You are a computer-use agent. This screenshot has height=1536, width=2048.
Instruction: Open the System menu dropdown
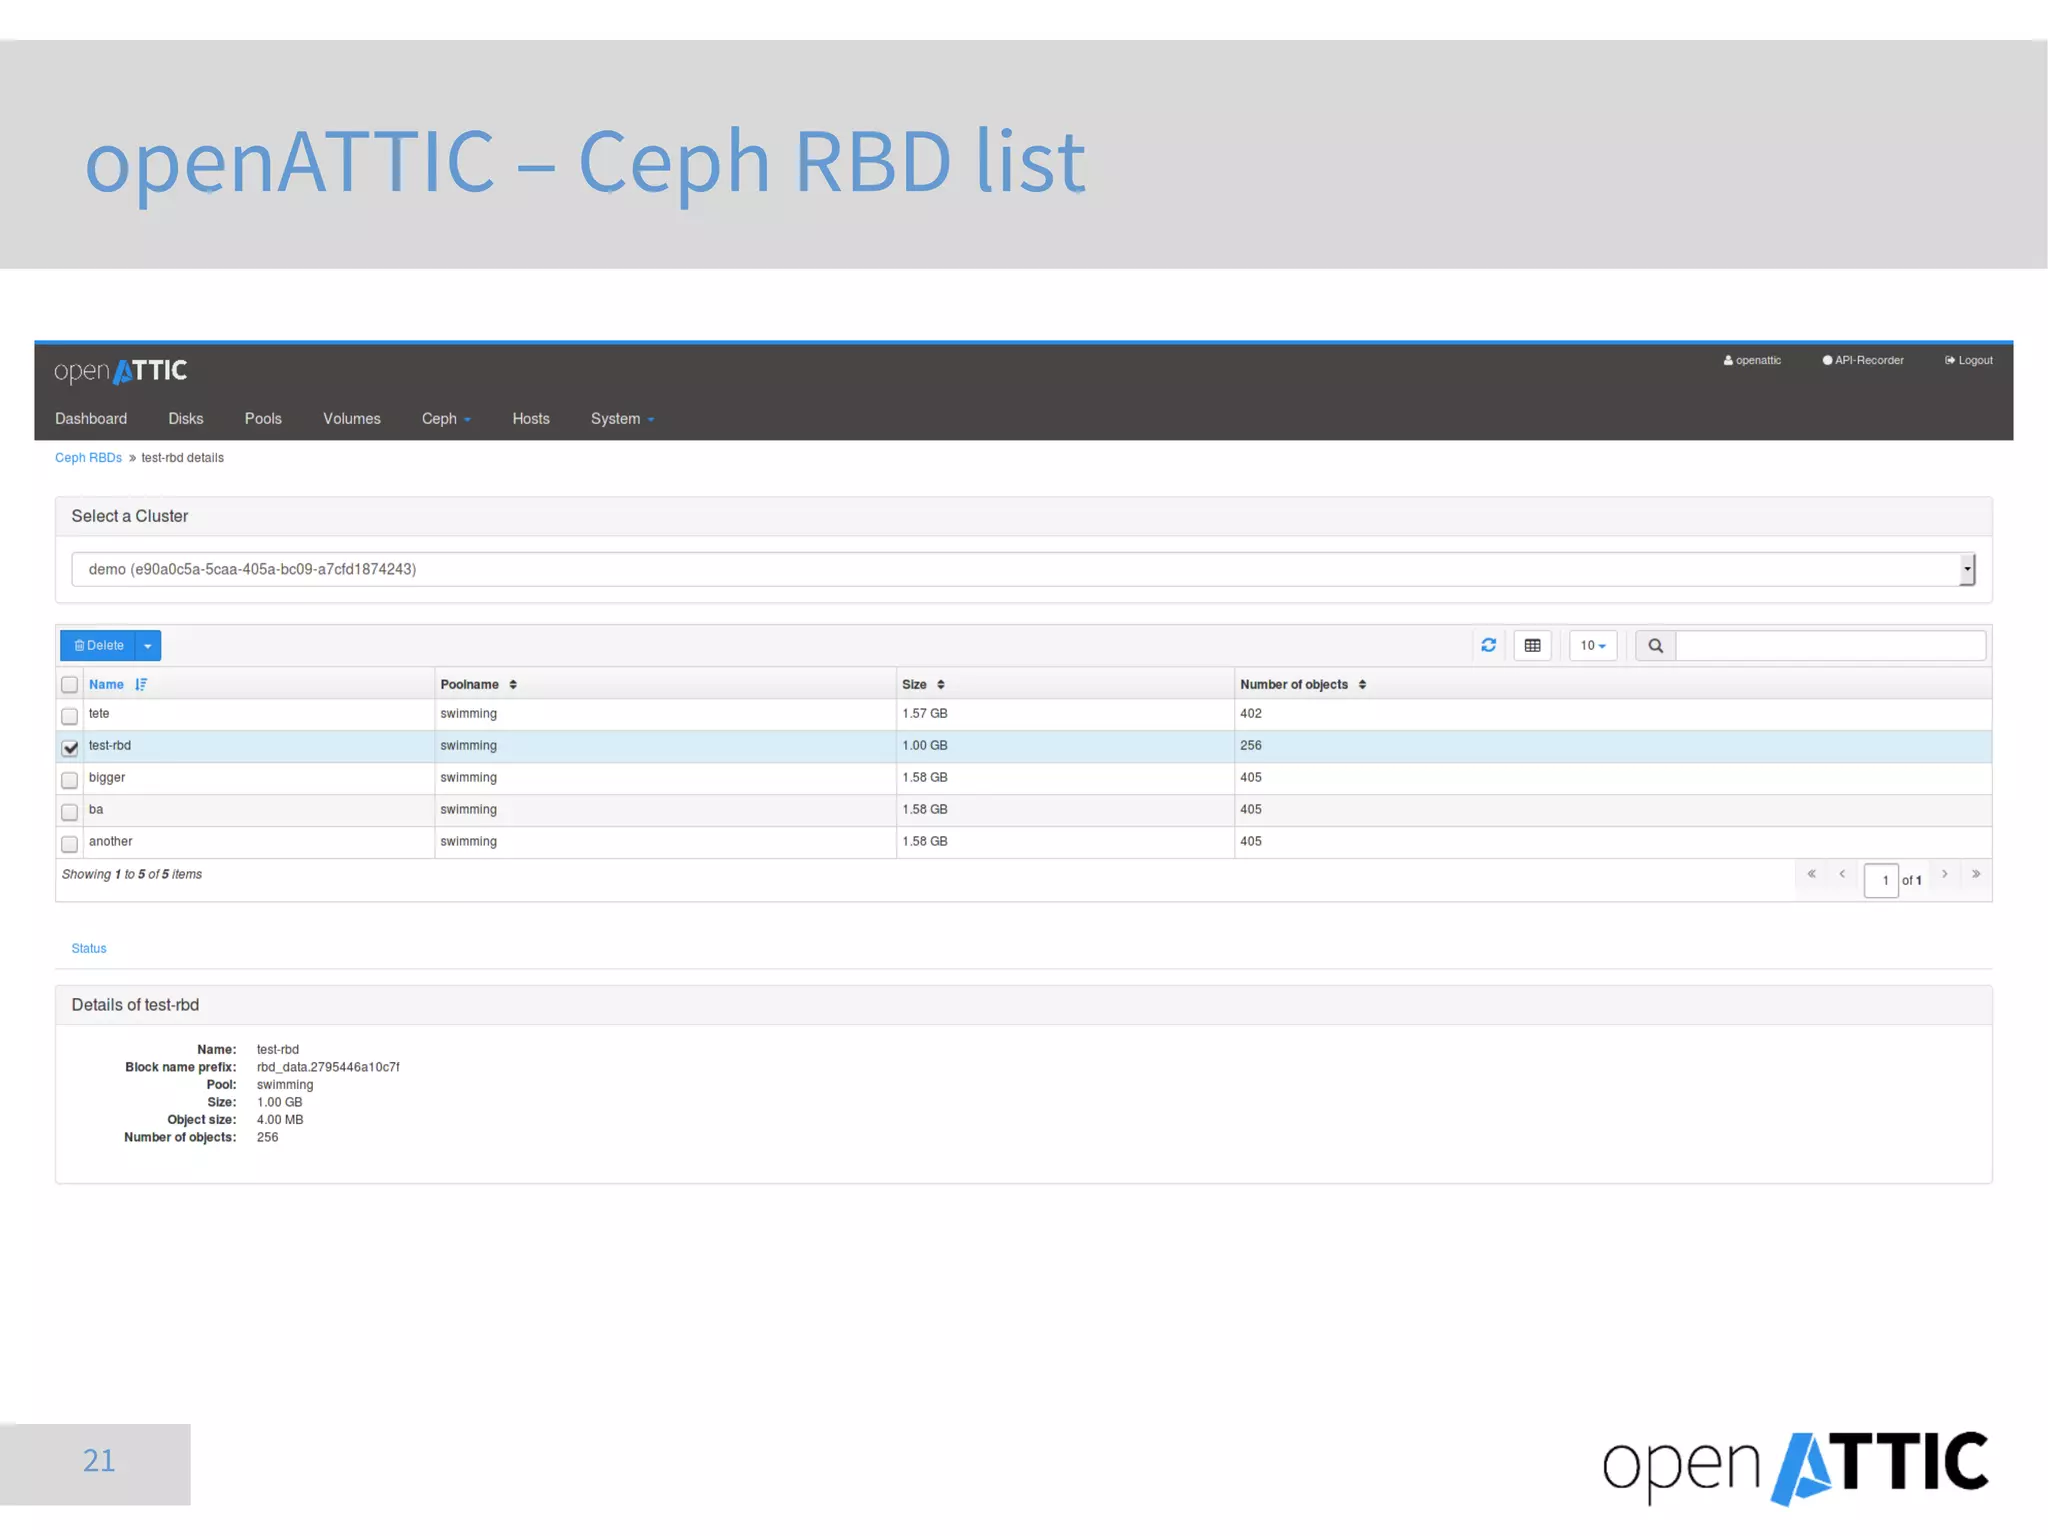622,419
